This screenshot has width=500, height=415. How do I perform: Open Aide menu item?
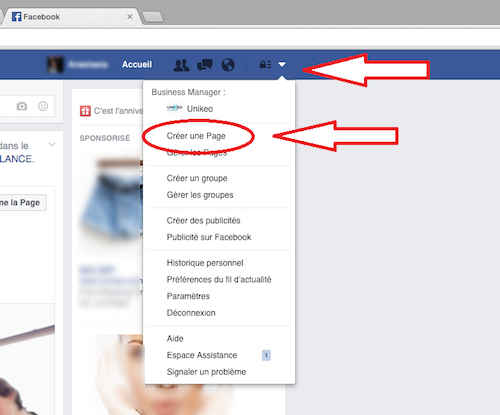coord(175,339)
